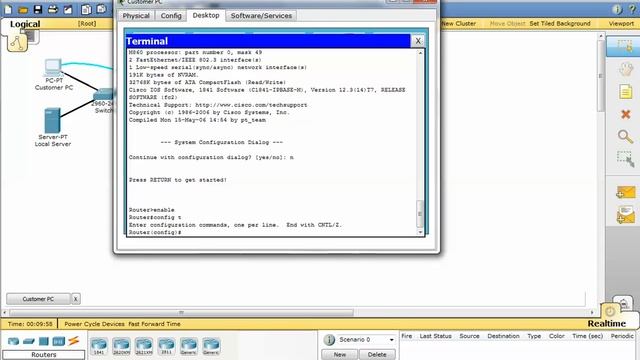Click the Copy icon in the toolbar

click(86, 9)
